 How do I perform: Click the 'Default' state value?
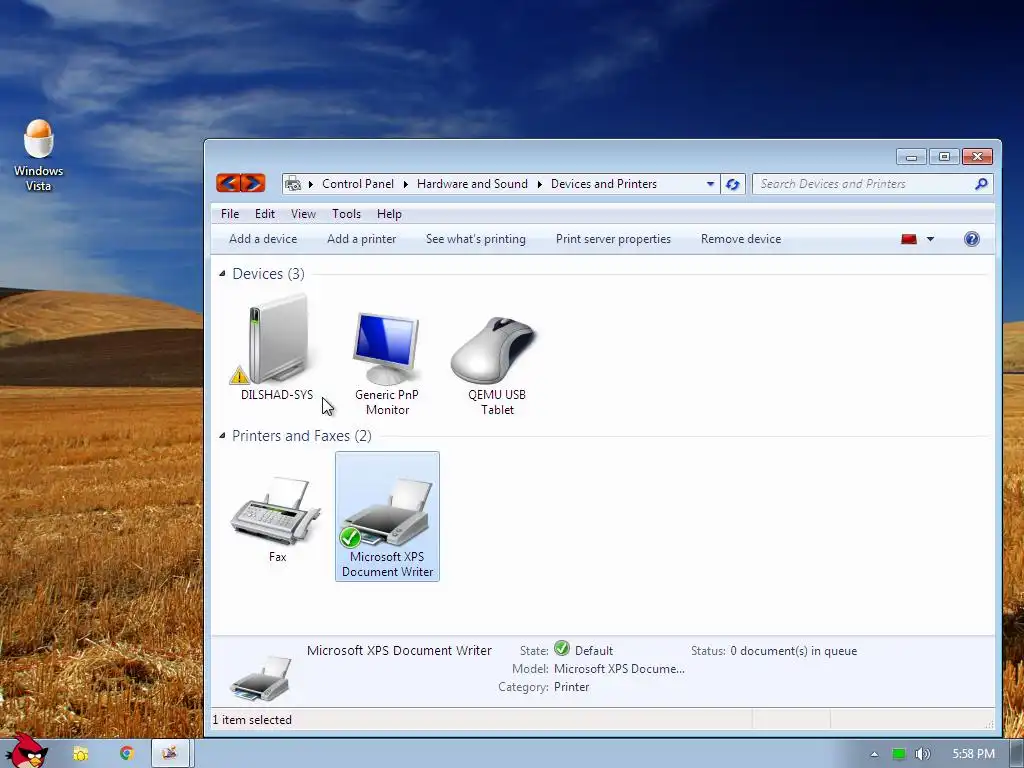(594, 651)
